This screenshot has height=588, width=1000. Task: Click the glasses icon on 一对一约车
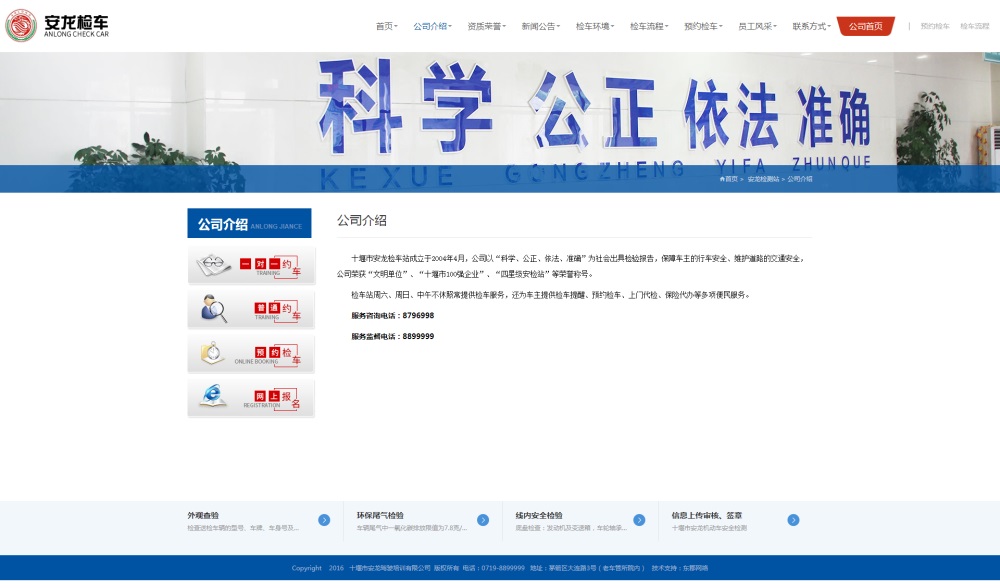(213, 265)
